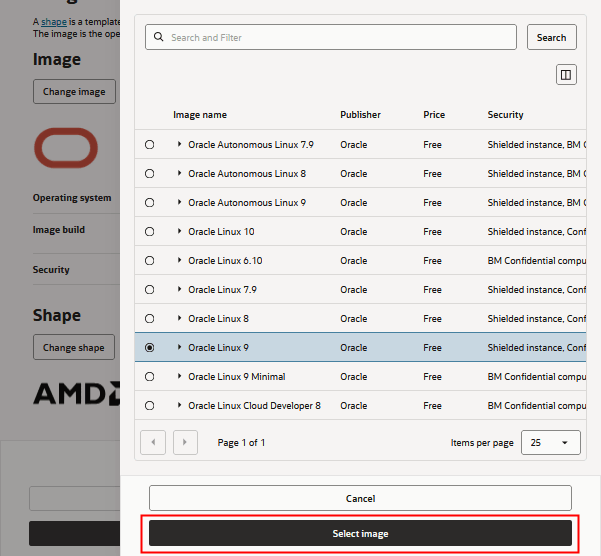Screen dimensions: 601x556
Task: Select Oracle Linux 9 Minimal radio button
Action: click(x=149, y=377)
